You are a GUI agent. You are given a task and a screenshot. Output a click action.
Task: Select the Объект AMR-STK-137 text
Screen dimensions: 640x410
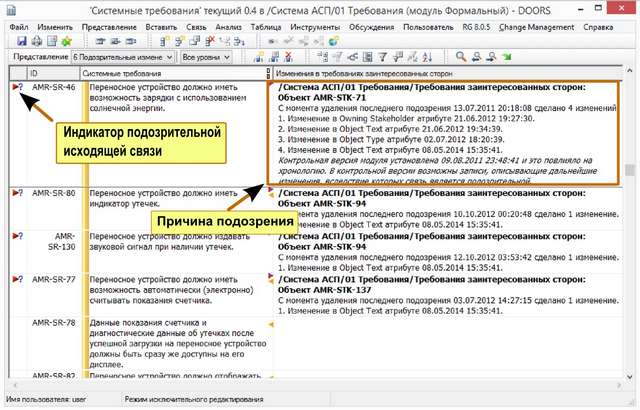coord(324,290)
